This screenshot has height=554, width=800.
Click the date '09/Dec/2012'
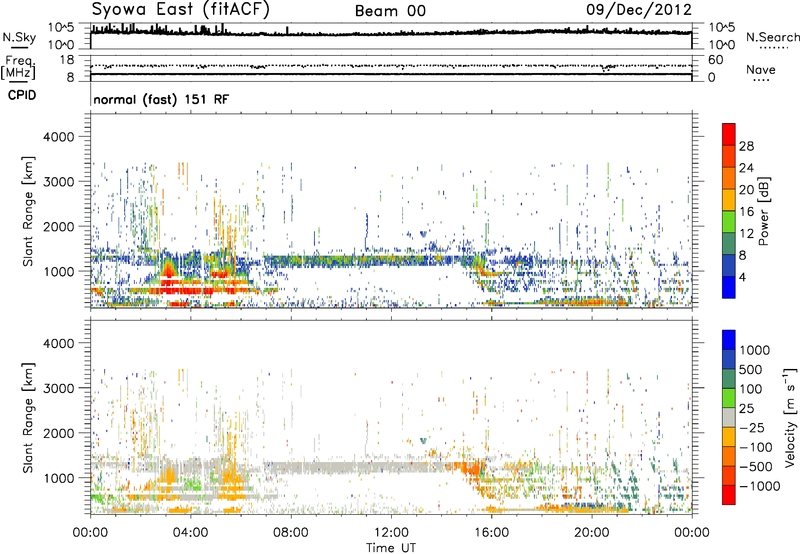click(639, 10)
